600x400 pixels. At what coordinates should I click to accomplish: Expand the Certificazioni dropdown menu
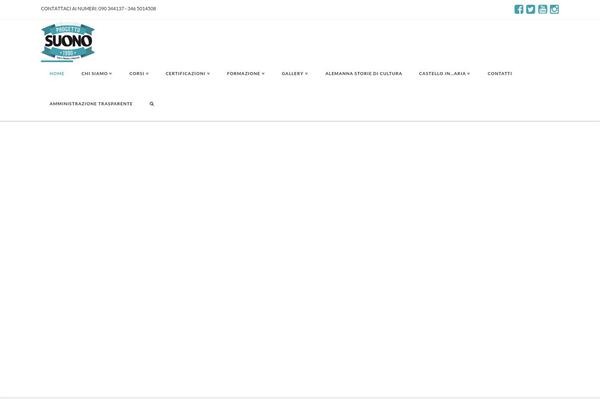pyautogui.click(x=188, y=73)
